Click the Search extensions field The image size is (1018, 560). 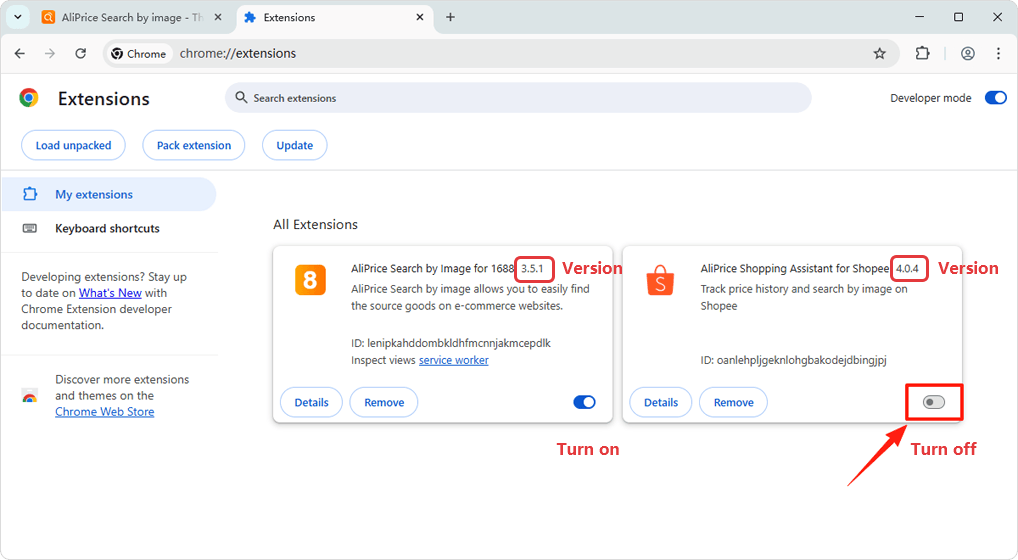[518, 98]
